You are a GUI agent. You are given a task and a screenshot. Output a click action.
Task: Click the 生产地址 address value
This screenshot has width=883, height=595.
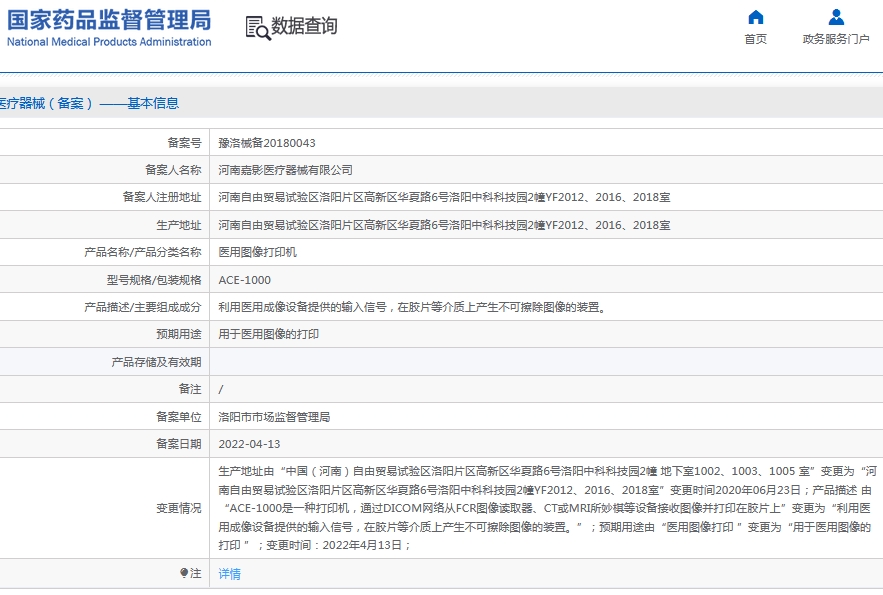(x=444, y=225)
